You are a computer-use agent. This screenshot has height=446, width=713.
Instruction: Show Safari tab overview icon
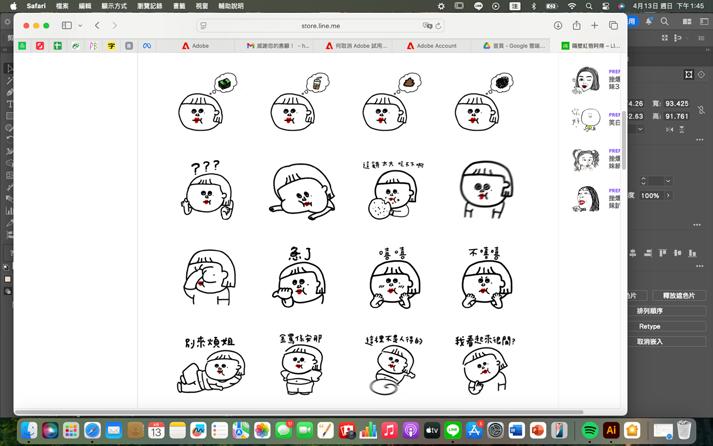click(613, 25)
